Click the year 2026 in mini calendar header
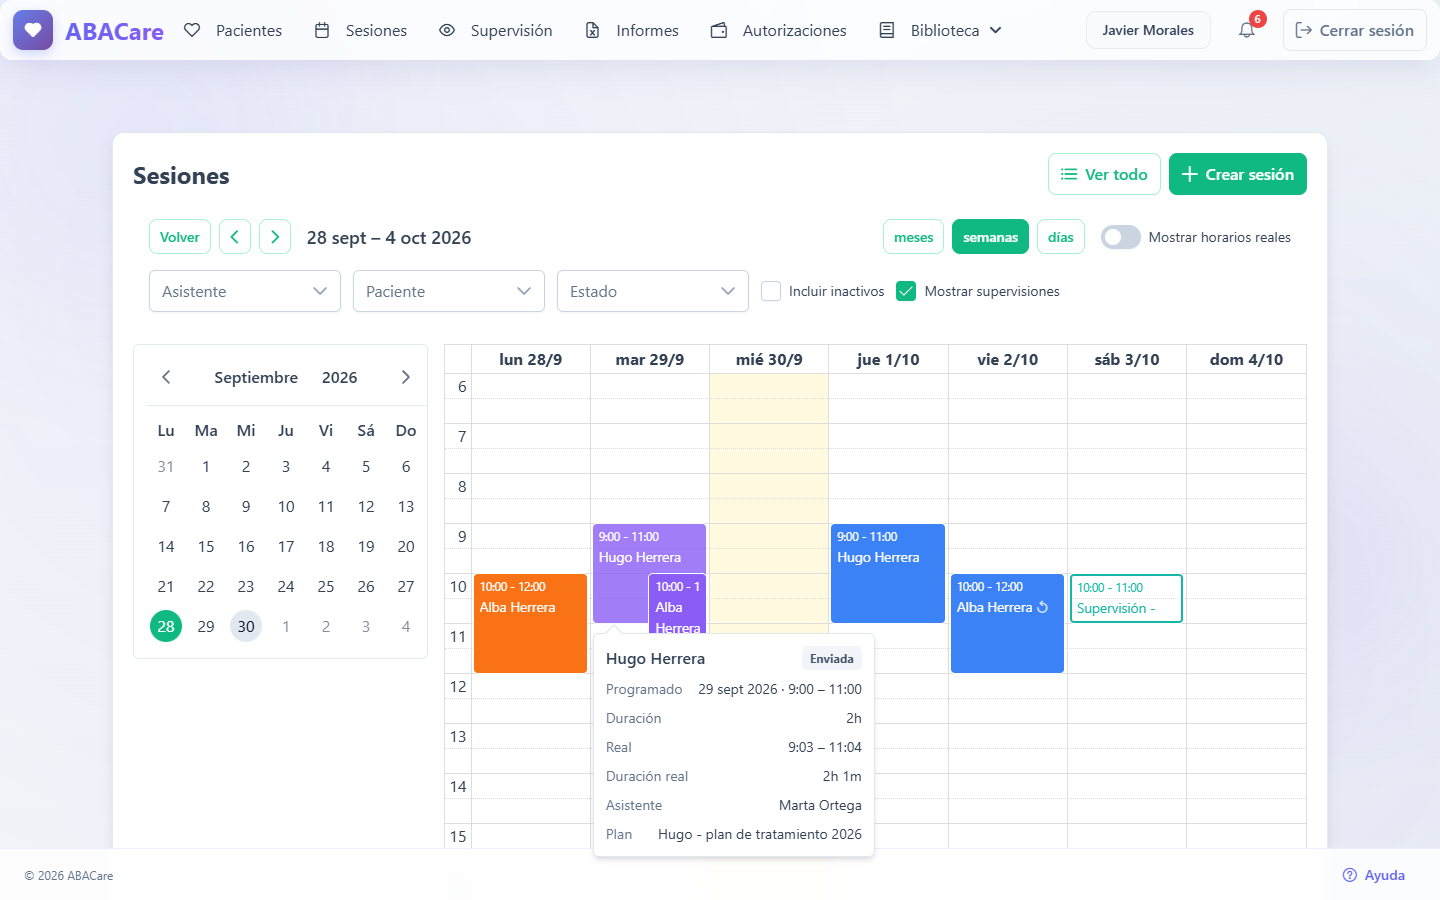This screenshot has width=1440, height=900. (340, 377)
